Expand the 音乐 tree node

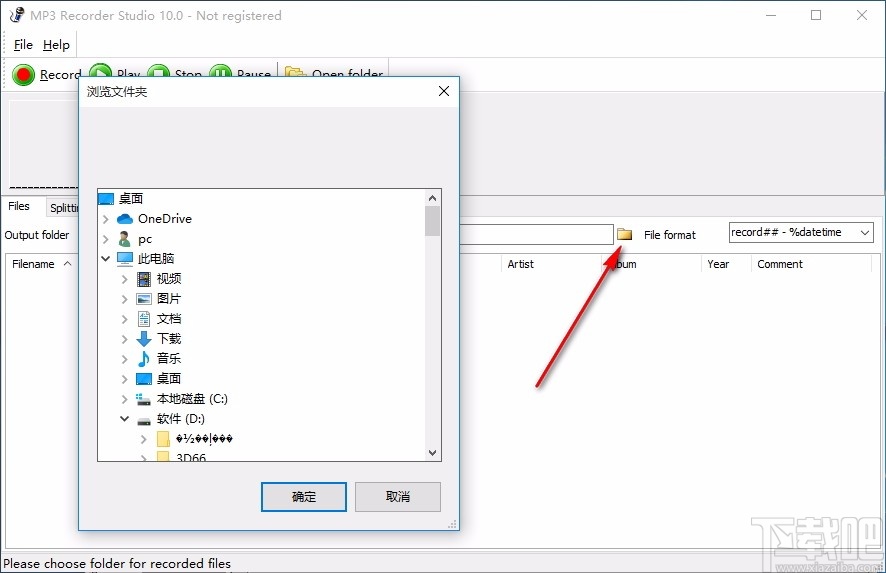click(125, 359)
